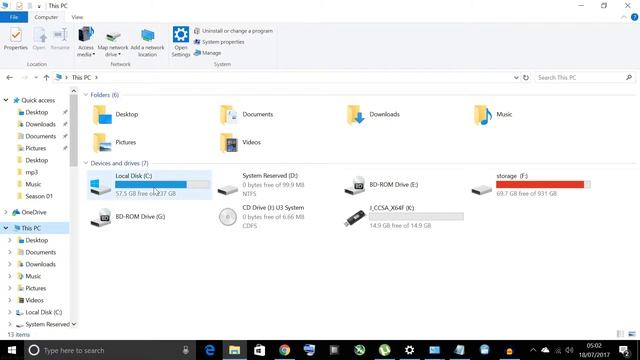Image resolution: width=640 pixels, height=360 pixels.
Task: Switch to large icons view button
Action: pyautogui.click(x=632, y=334)
